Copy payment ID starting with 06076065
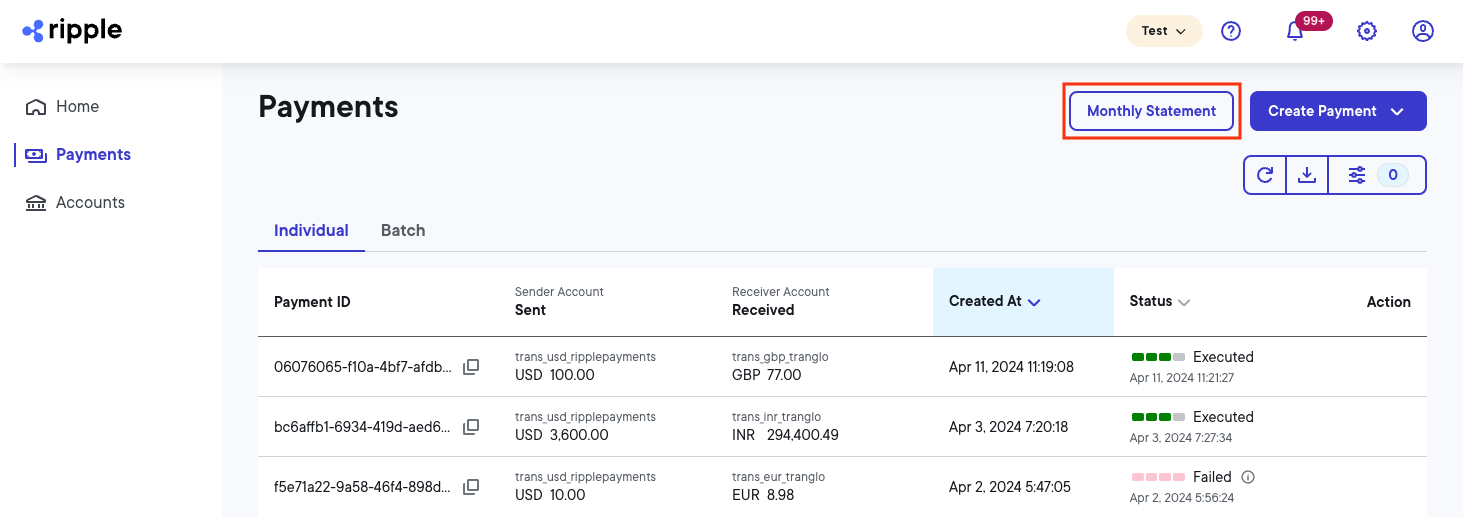 471,367
